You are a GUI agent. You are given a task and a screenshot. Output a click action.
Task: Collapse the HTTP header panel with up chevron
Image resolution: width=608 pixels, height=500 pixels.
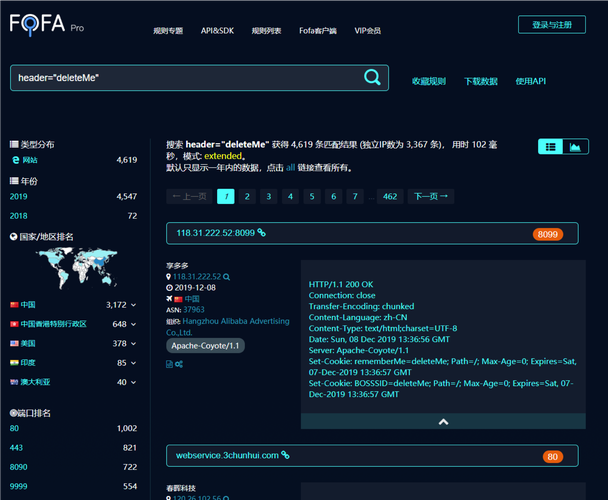click(x=443, y=421)
